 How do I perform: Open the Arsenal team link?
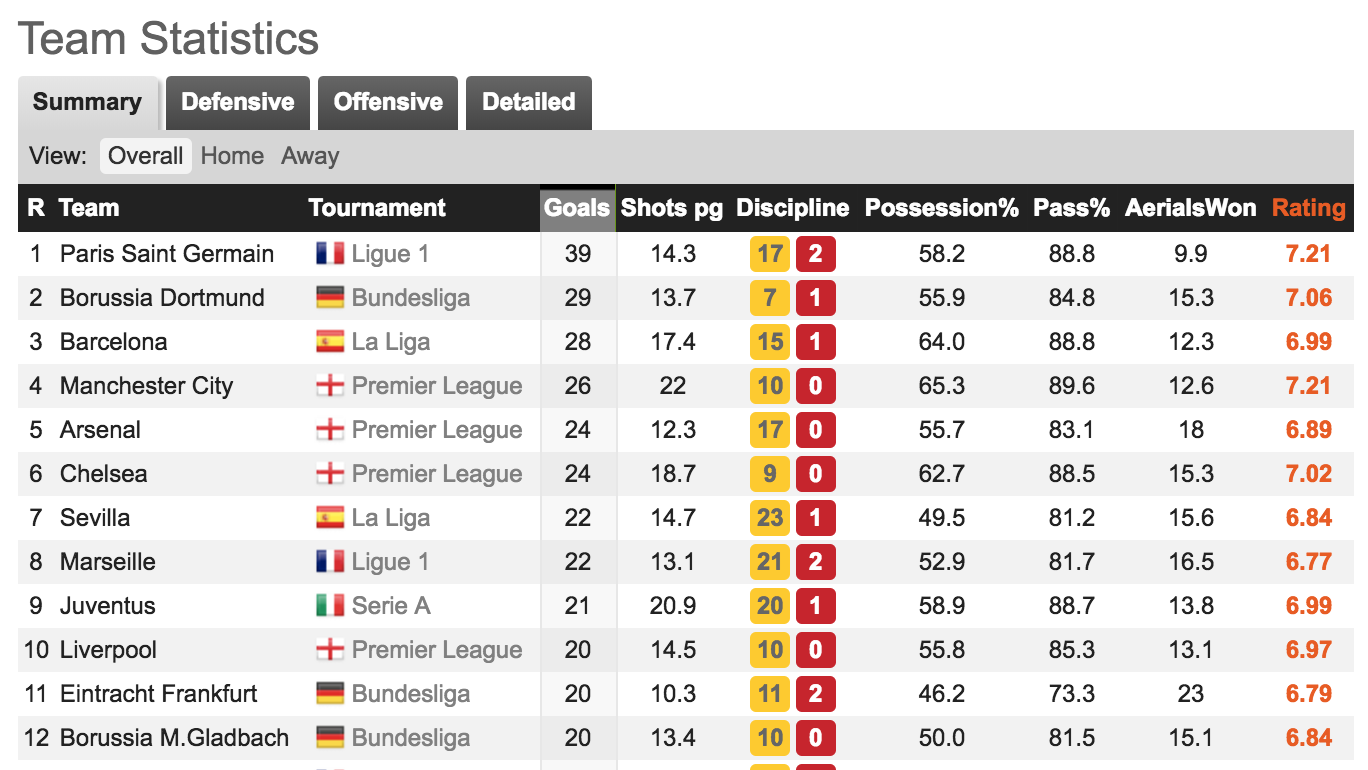[x=100, y=430]
